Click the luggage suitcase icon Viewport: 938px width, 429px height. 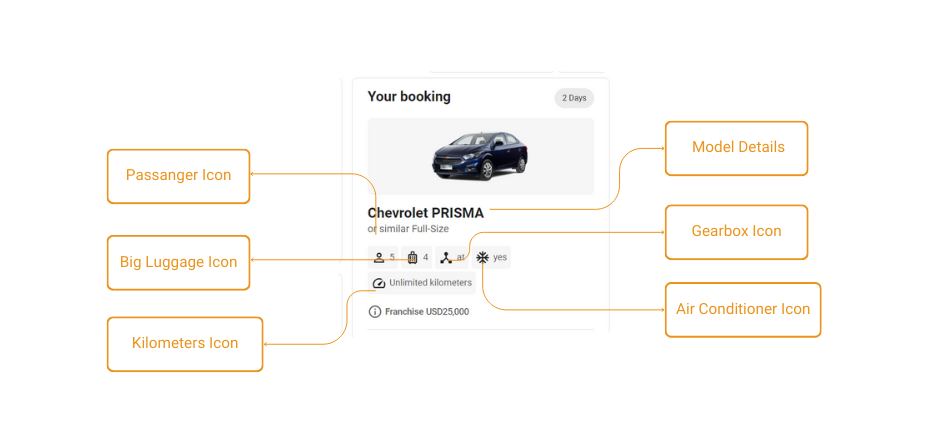pyautogui.click(x=412, y=258)
